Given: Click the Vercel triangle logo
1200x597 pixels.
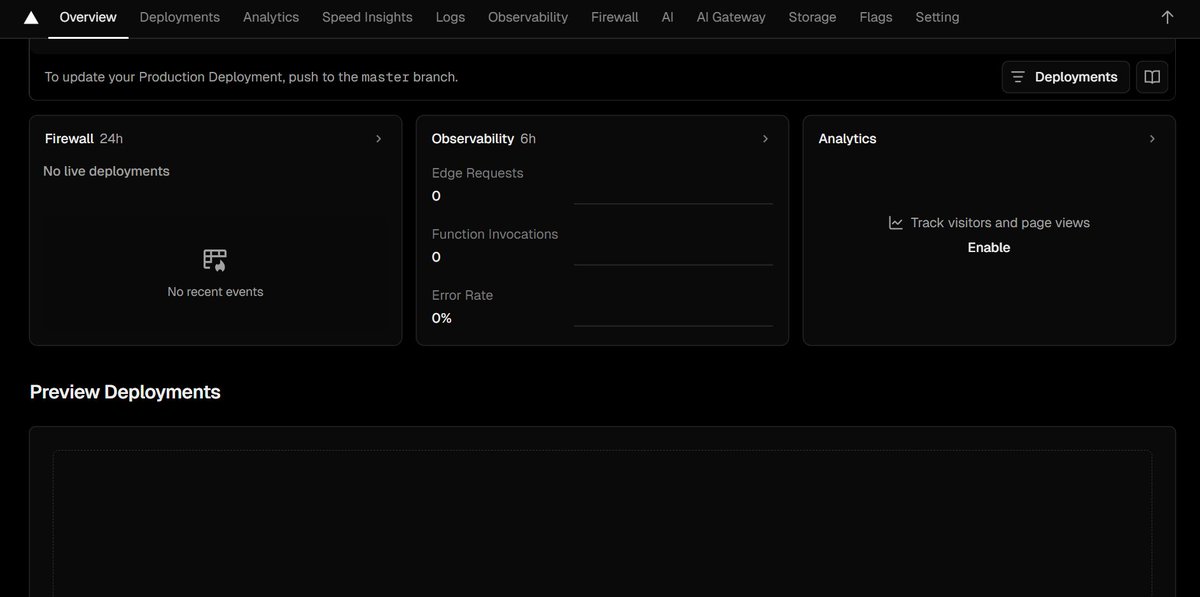Looking at the screenshot, I should (31, 18).
